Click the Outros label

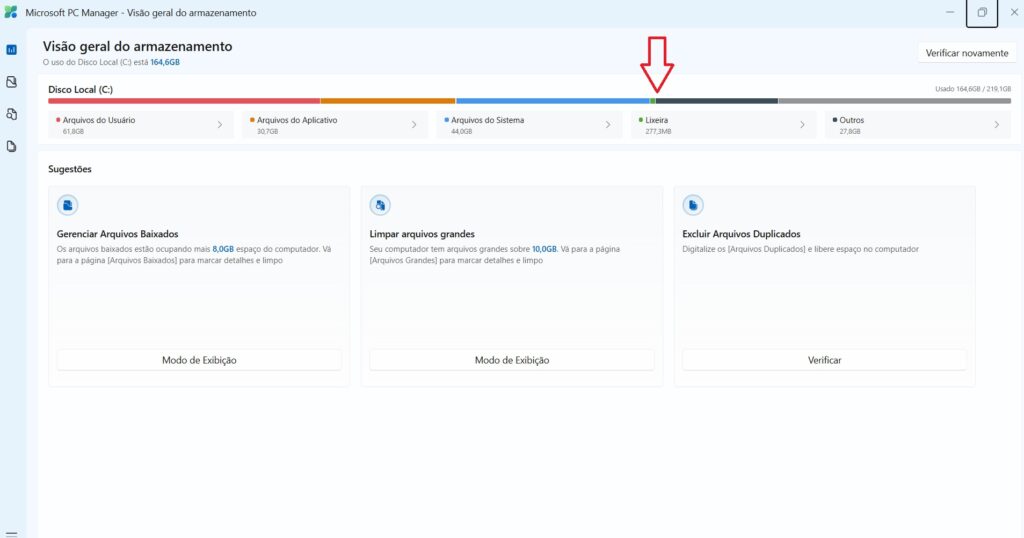point(852,120)
